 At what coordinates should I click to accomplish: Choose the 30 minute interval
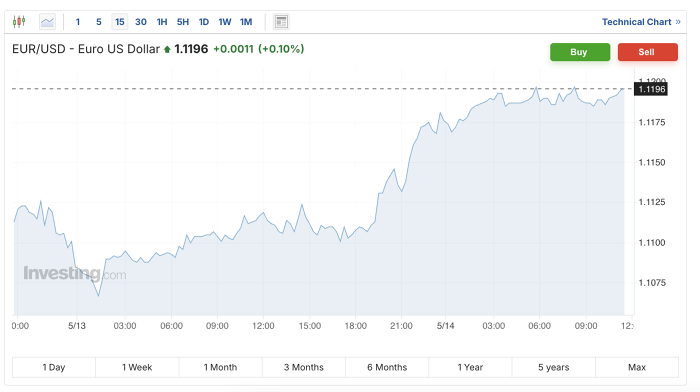141,22
